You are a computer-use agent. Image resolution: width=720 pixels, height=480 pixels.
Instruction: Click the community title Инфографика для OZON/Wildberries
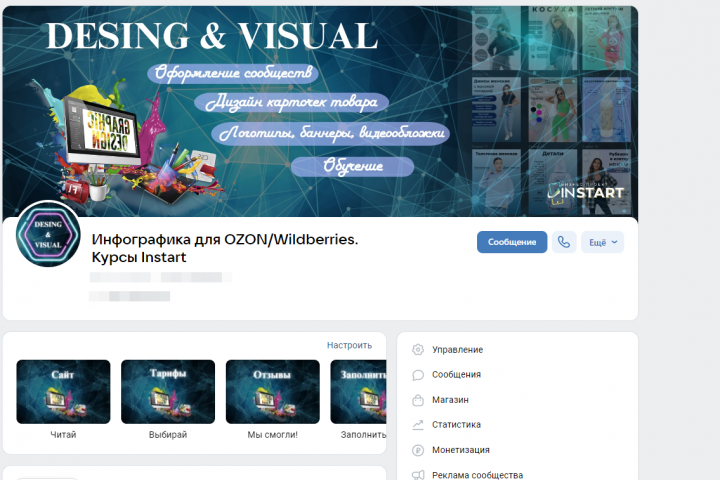(x=225, y=248)
